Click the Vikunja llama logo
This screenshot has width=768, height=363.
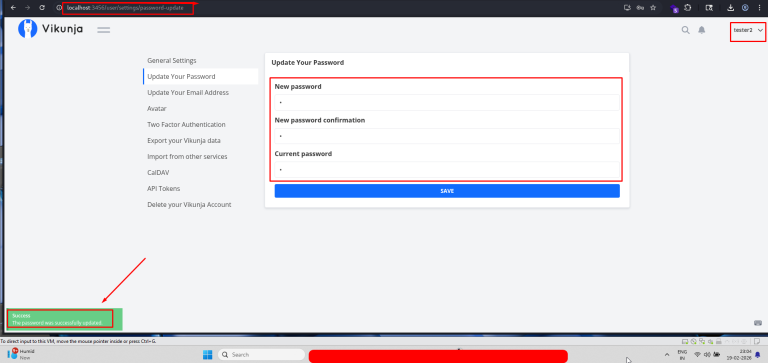point(27,29)
